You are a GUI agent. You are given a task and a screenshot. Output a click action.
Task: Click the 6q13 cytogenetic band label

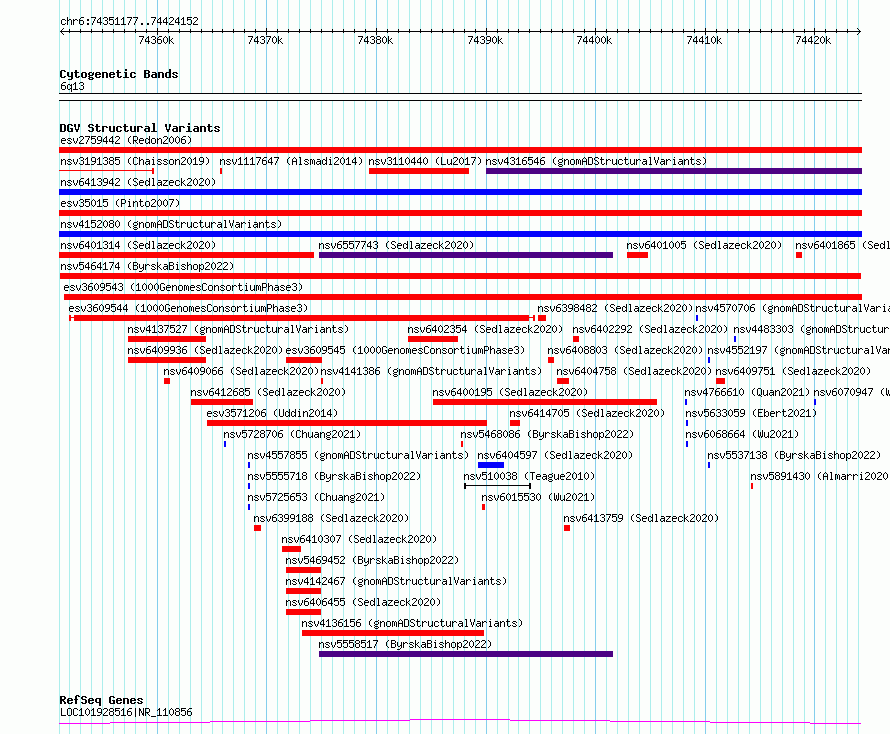tap(72, 86)
